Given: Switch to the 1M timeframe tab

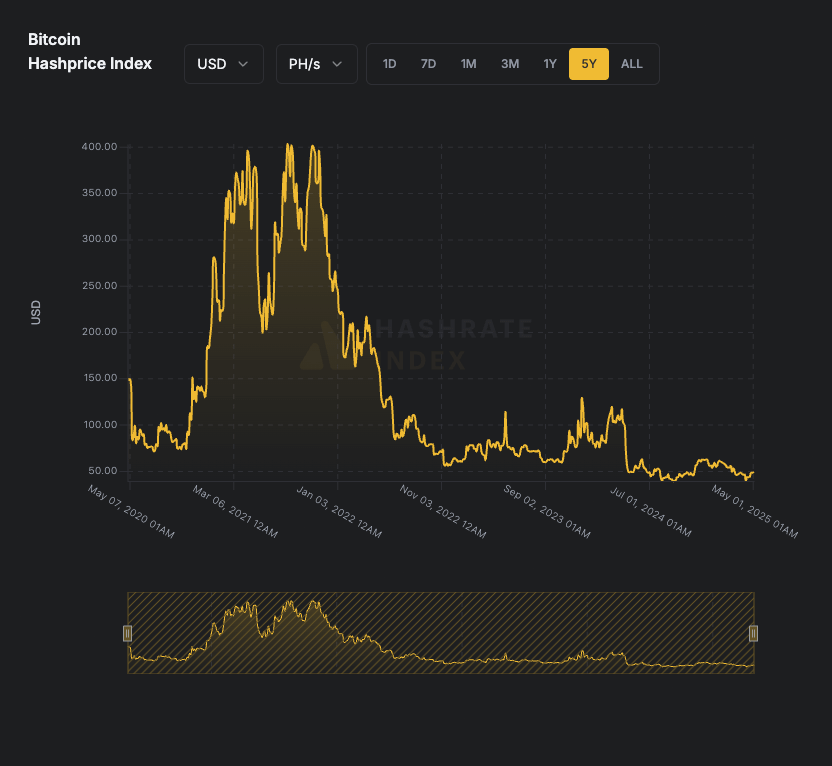Looking at the screenshot, I should point(468,63).
